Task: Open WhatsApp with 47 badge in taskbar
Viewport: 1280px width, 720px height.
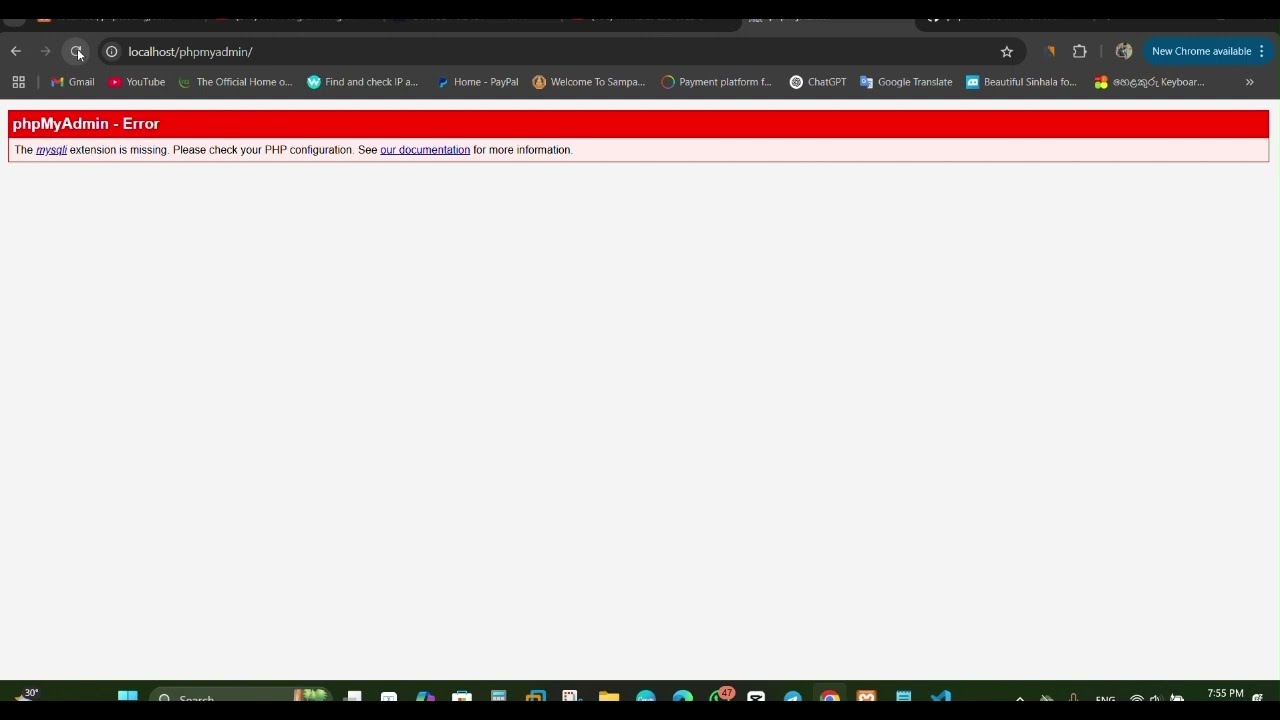Action: [720, 695]
